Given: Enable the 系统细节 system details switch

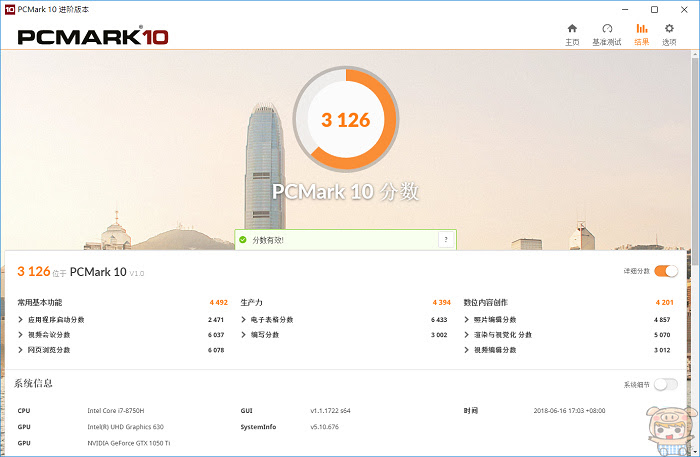Looking at the screenshot, I should pyautogui.click(x=666, y=384).
